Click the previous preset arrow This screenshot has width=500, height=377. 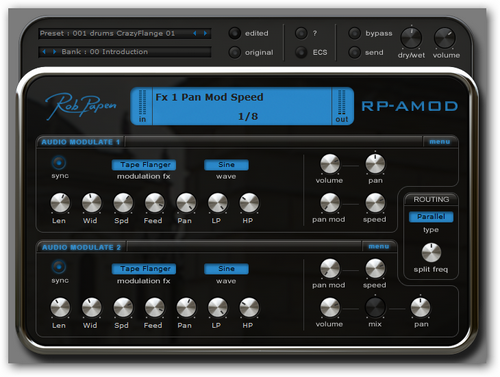tap(195, 33)
